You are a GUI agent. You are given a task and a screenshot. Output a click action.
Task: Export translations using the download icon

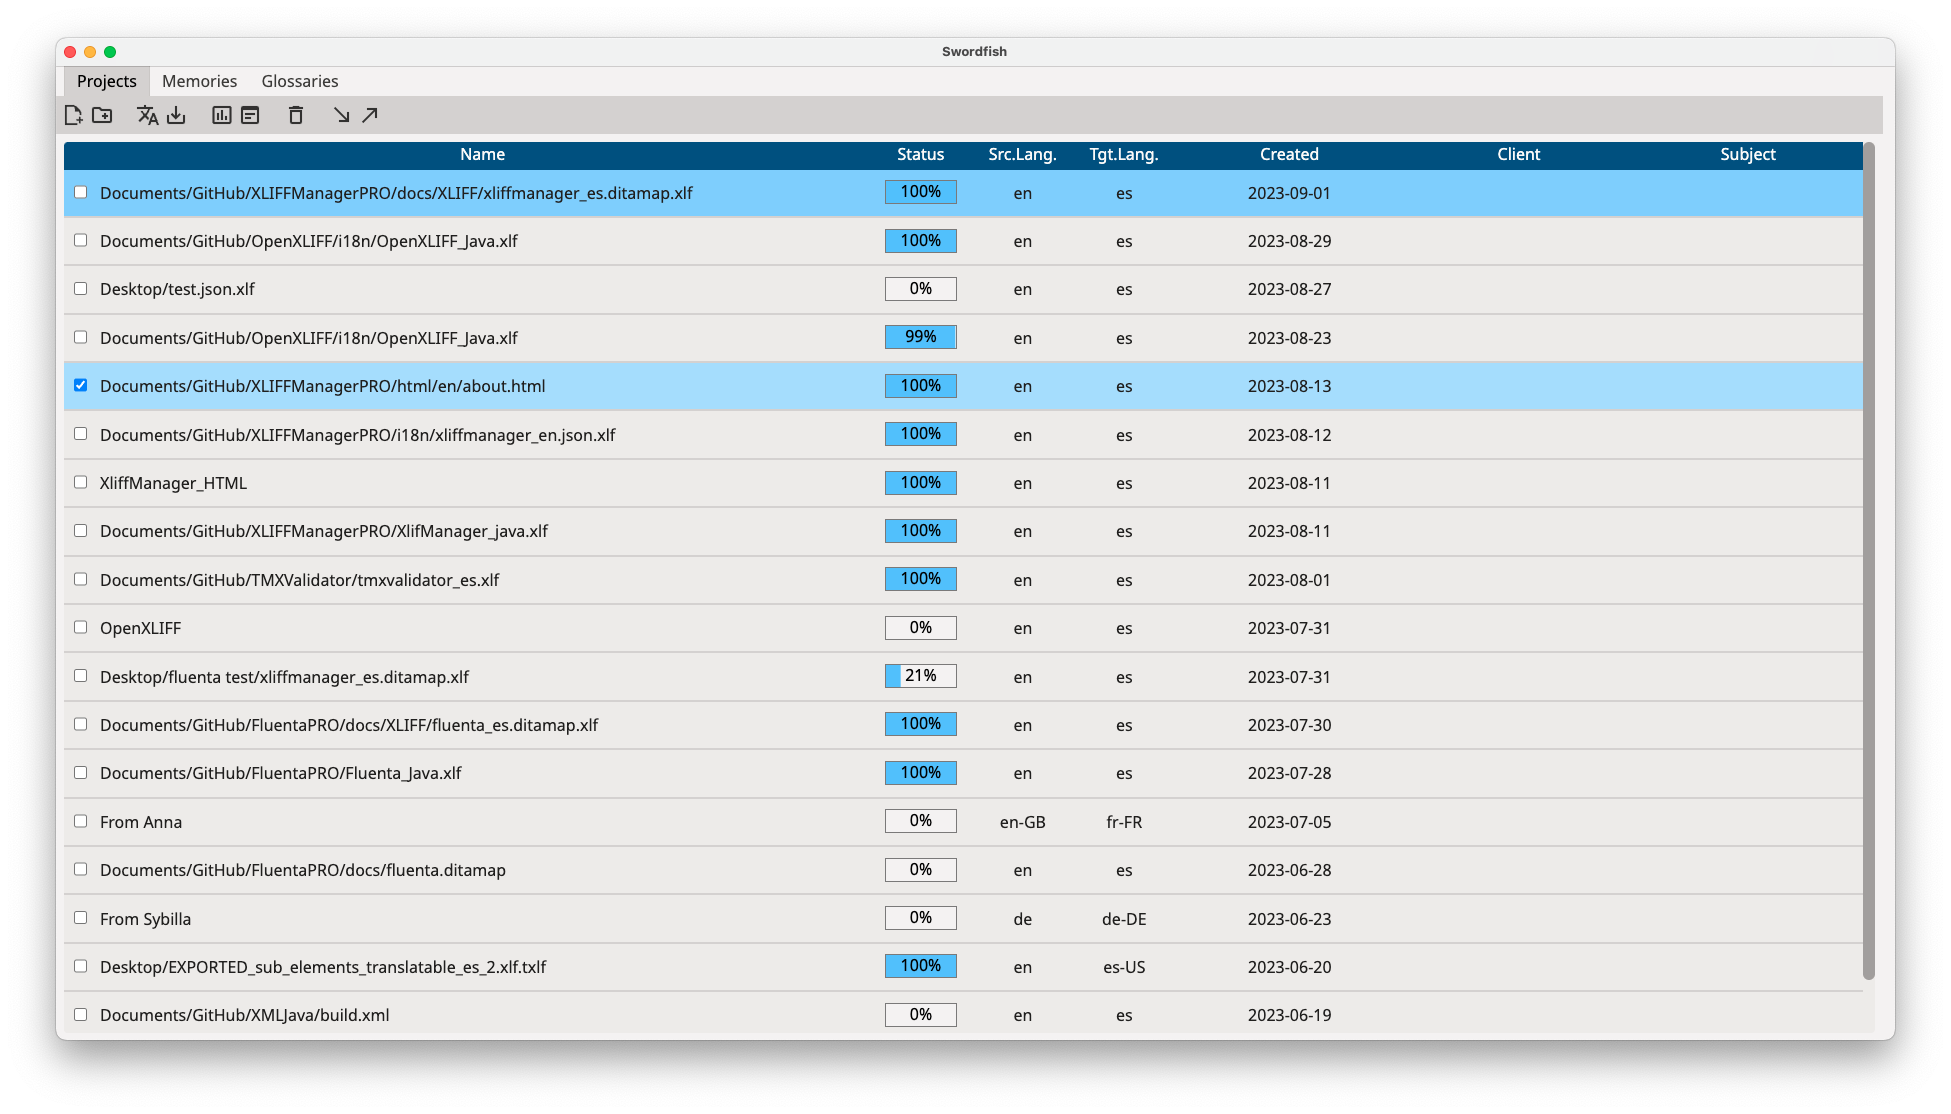tap(176, 115)
